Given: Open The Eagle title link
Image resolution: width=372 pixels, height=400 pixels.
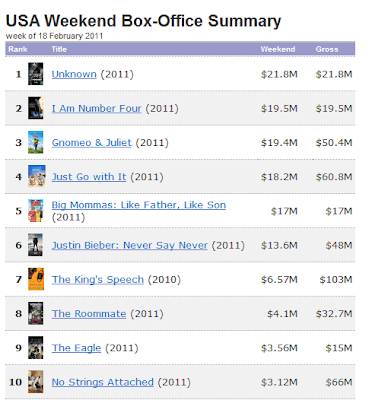Looking at the screenshot, I should 76,348.
